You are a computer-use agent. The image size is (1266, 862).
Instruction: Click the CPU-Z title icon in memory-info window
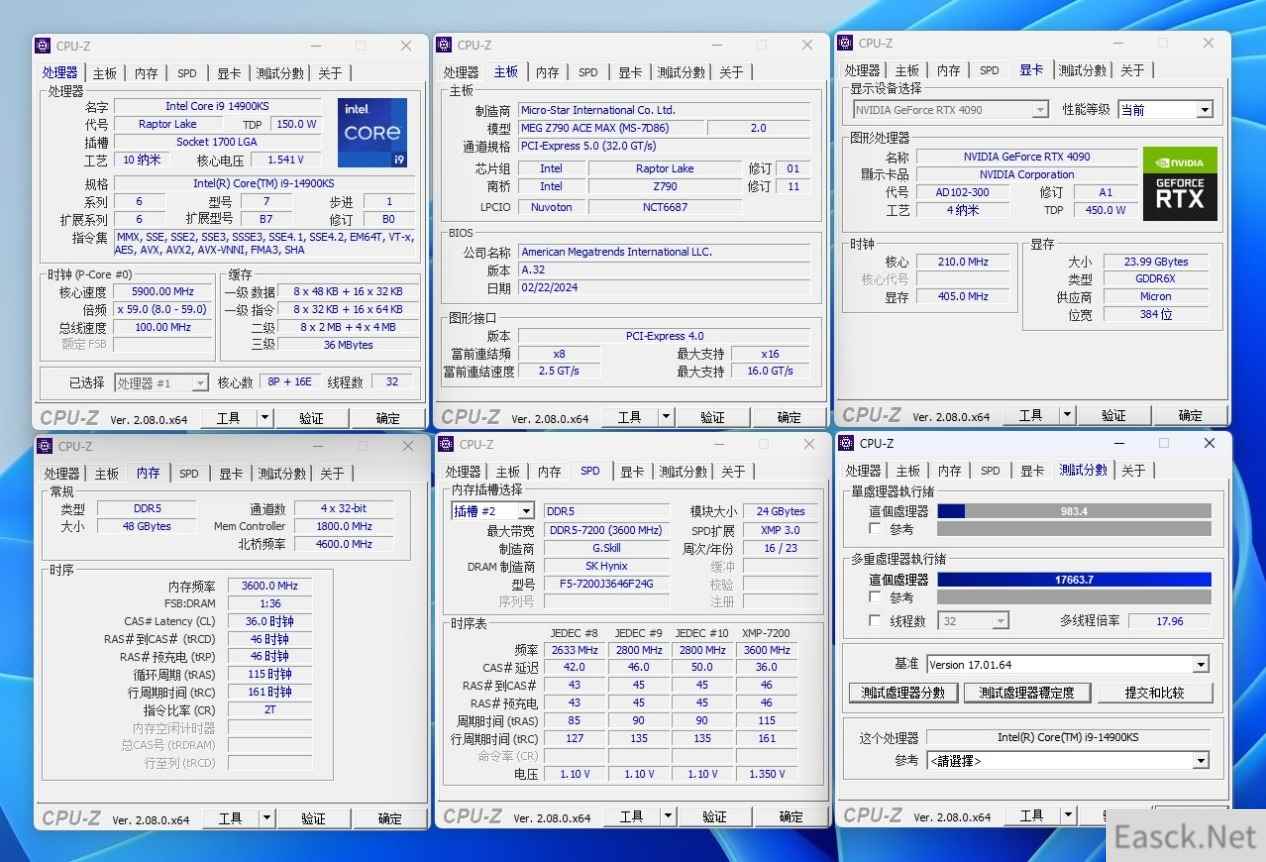click(45, 446)
